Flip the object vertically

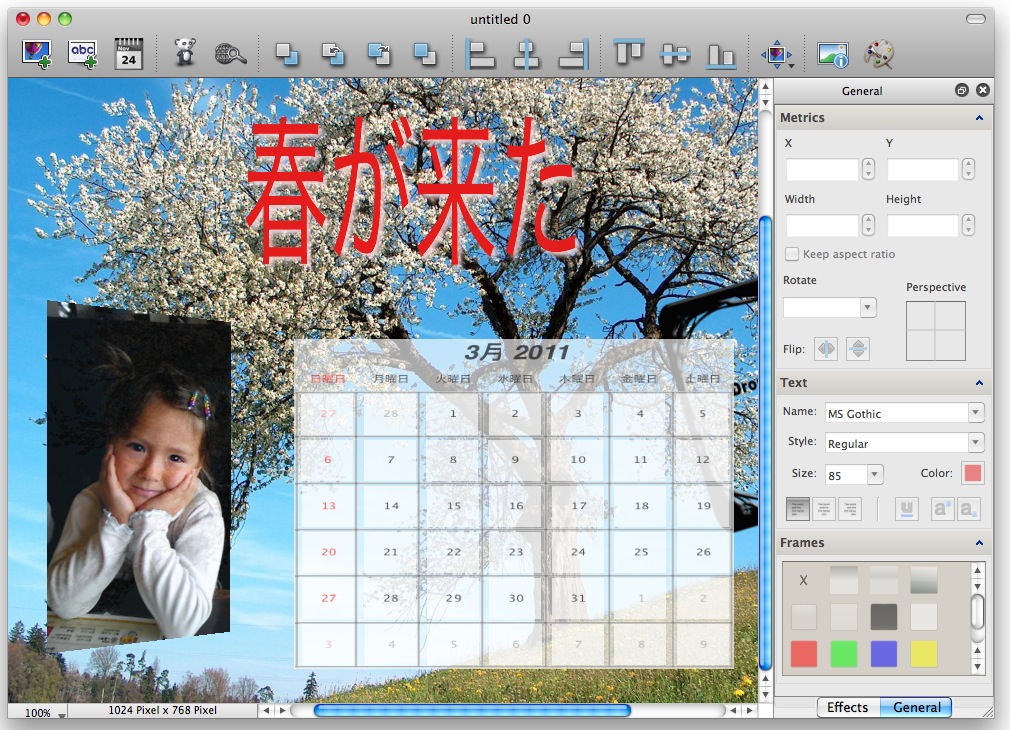pyautogui.click(x=857, y=349)
